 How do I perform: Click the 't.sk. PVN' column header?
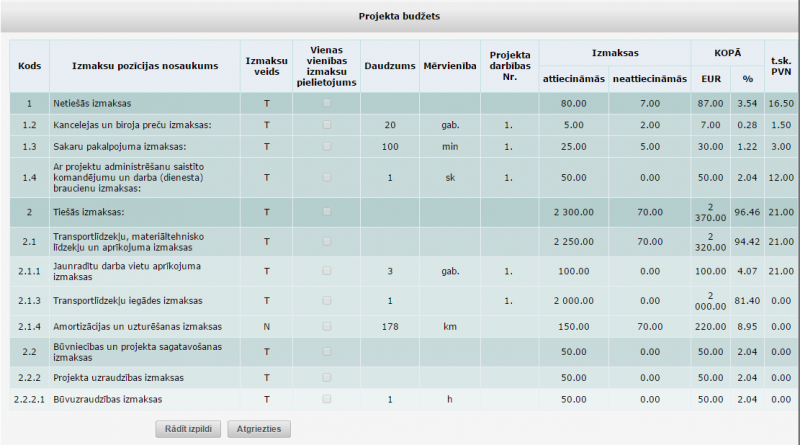pyautogui.click(x=781, y=66)
